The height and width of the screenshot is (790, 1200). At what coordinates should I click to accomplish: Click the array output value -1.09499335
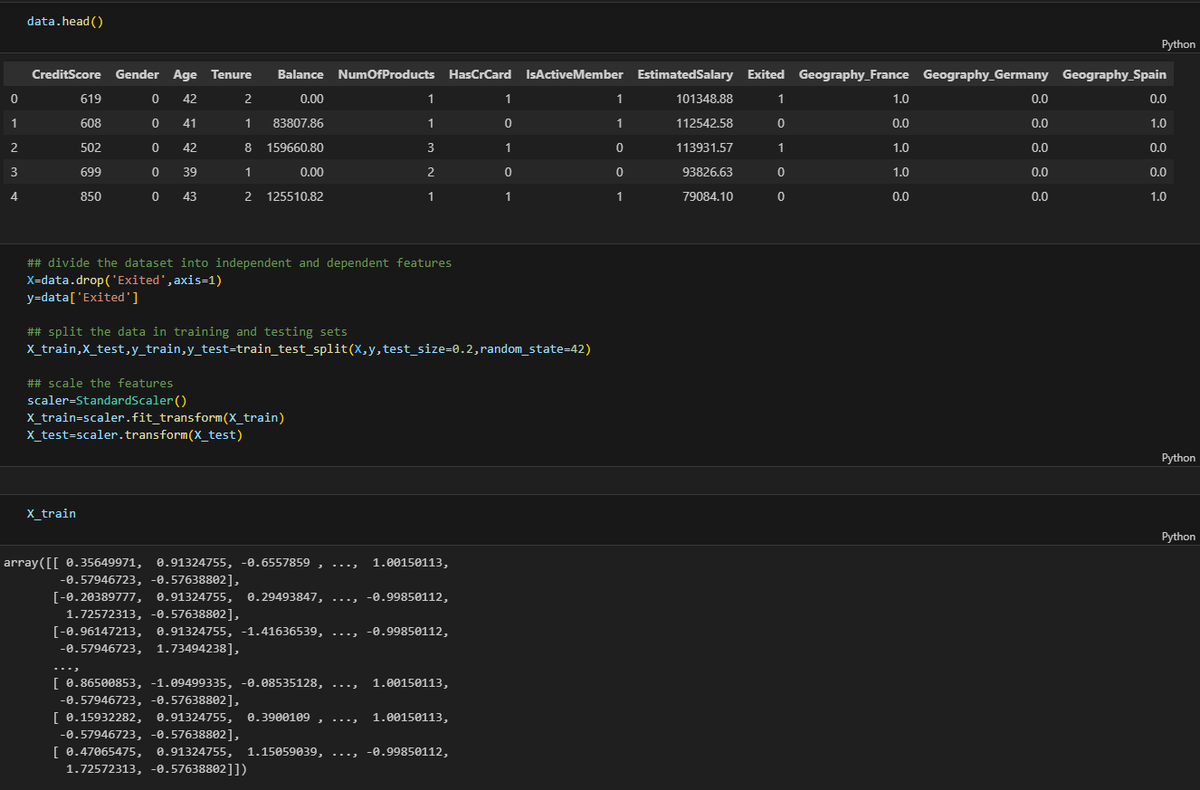point(190,683)
